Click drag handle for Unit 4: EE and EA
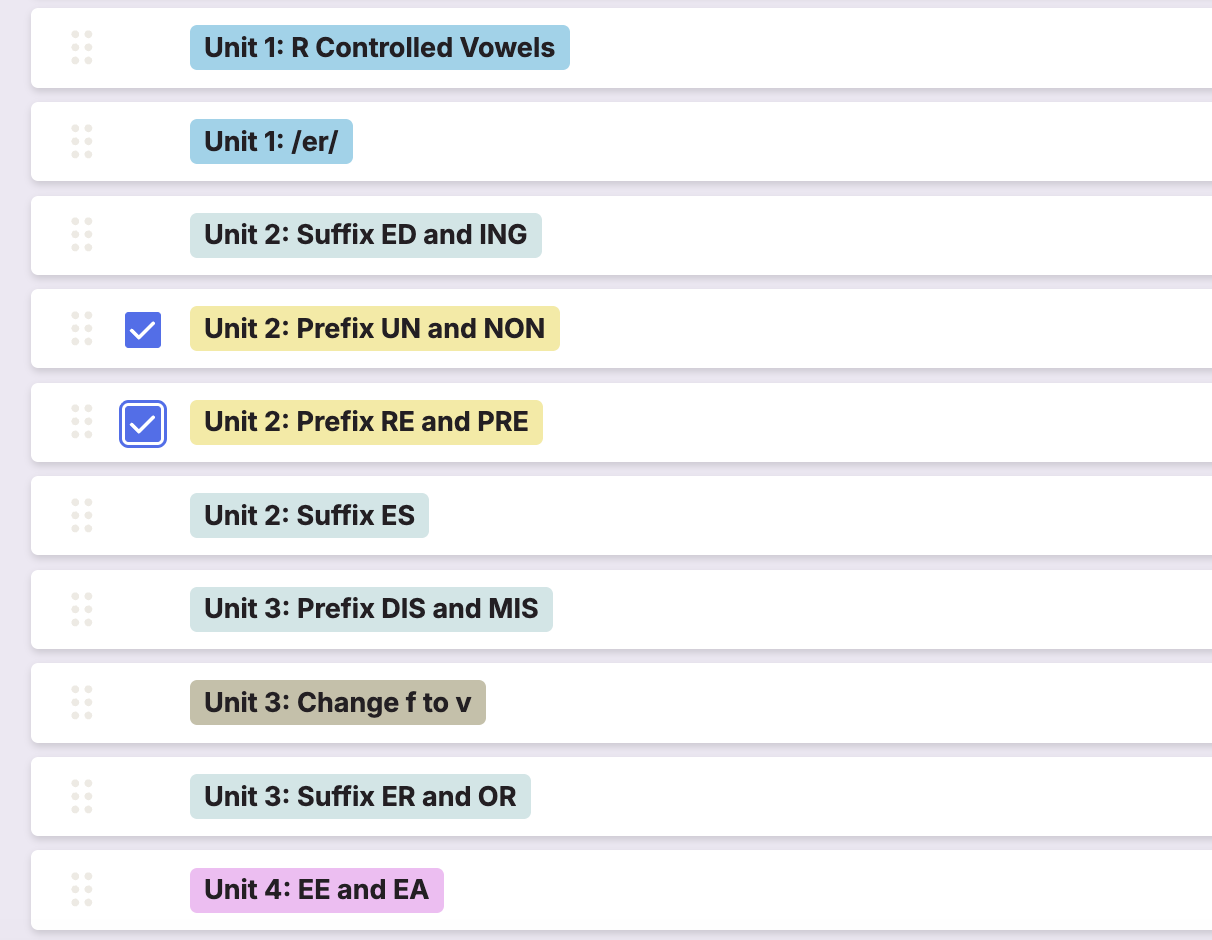 pos(82,889)
